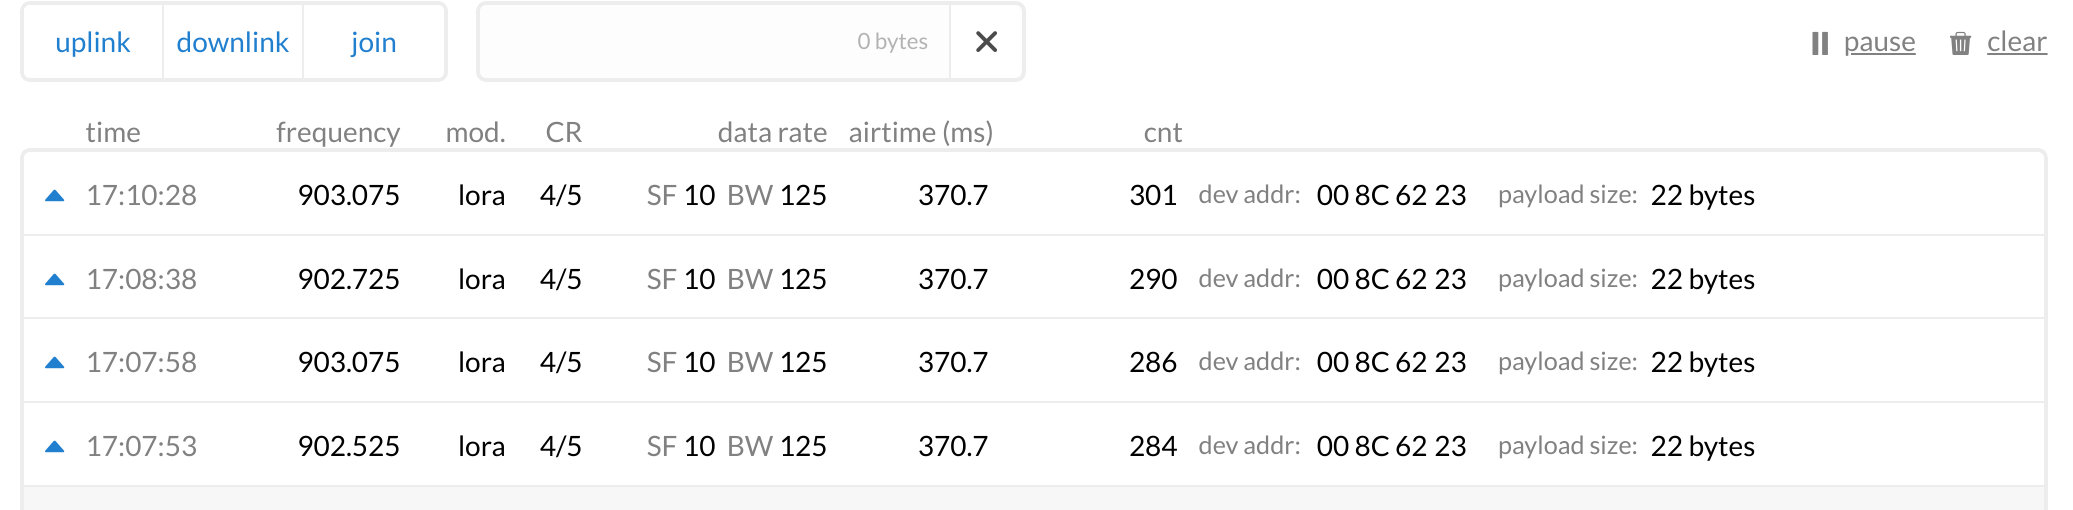
Task: Toggle the uplink filter
Action: click(x=93, y=42)
